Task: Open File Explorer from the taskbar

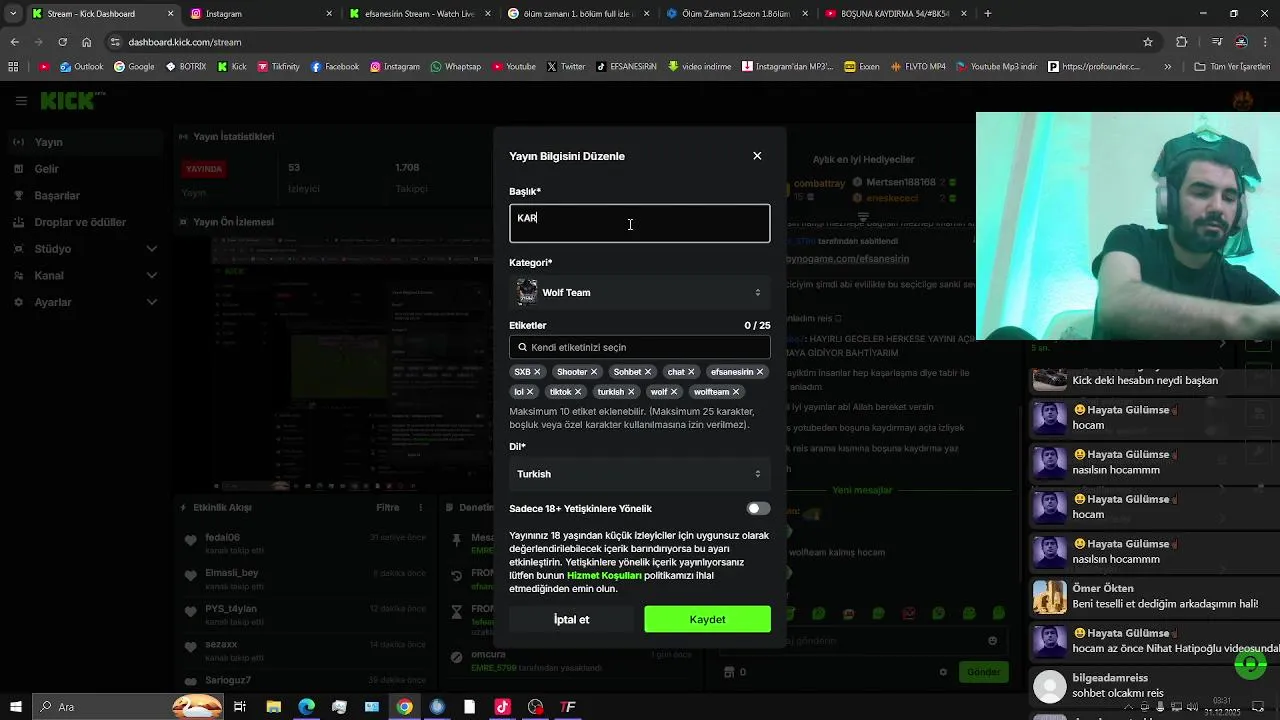Action: pyautogui.click(x=273, y=707)
